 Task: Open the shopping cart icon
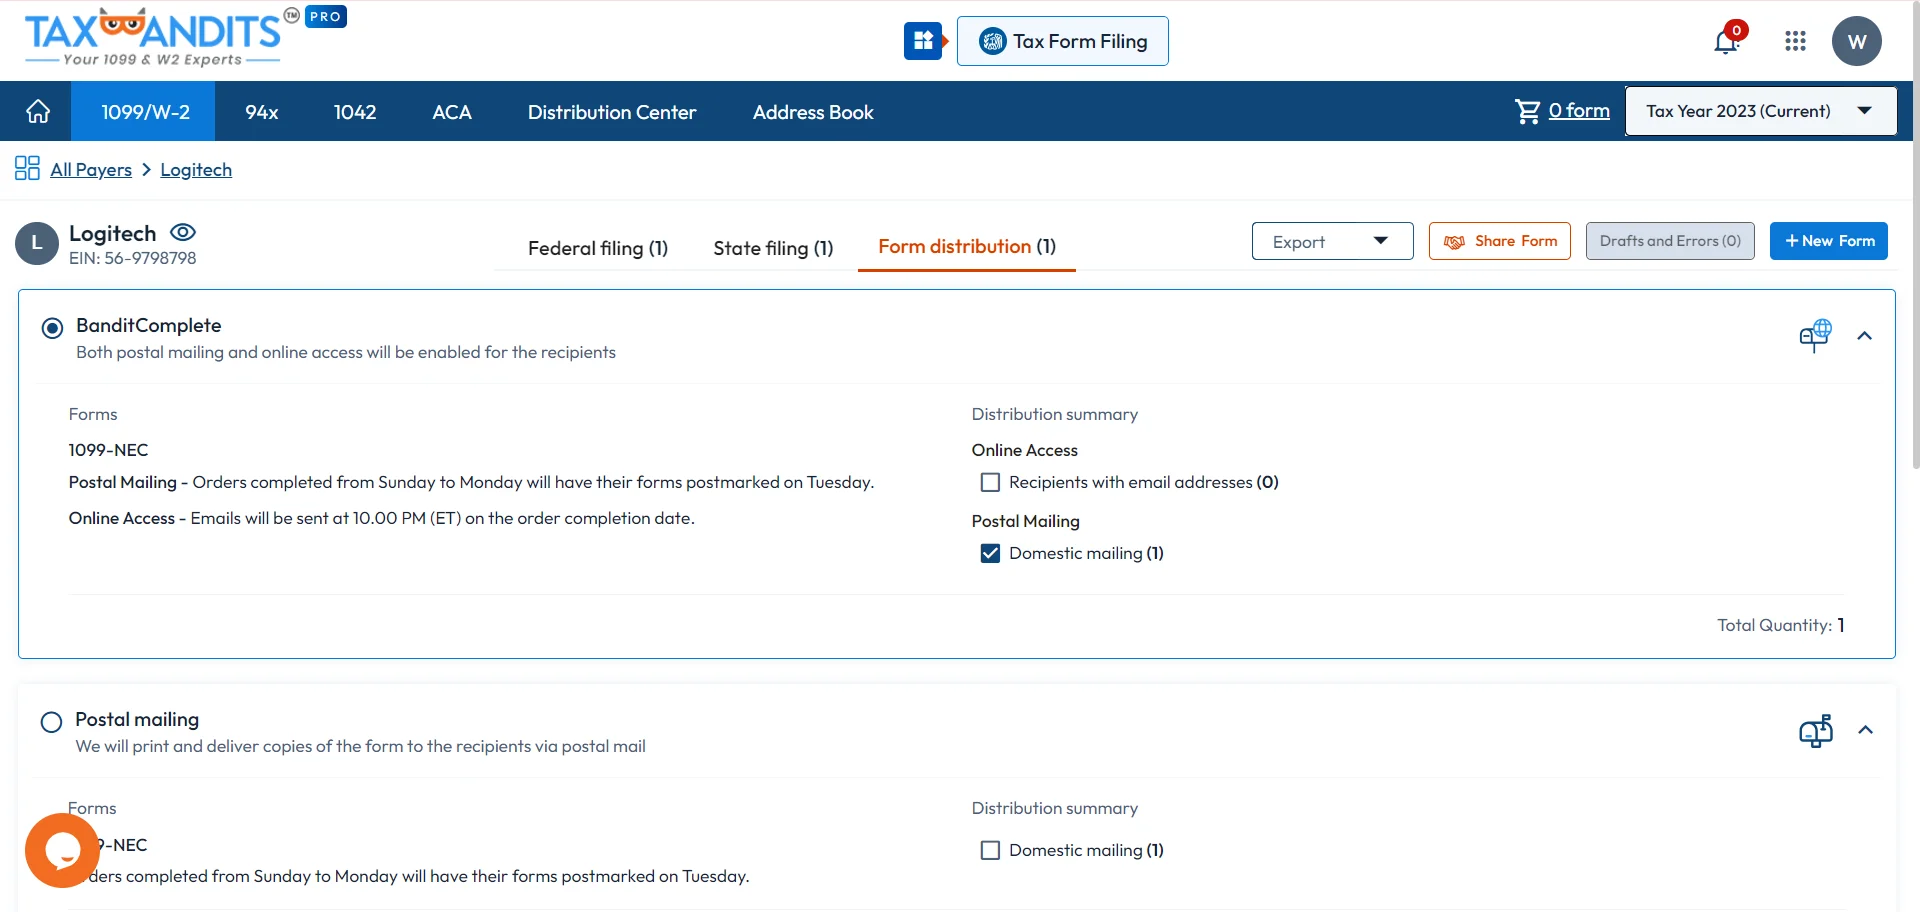(x=1527, y=111)
